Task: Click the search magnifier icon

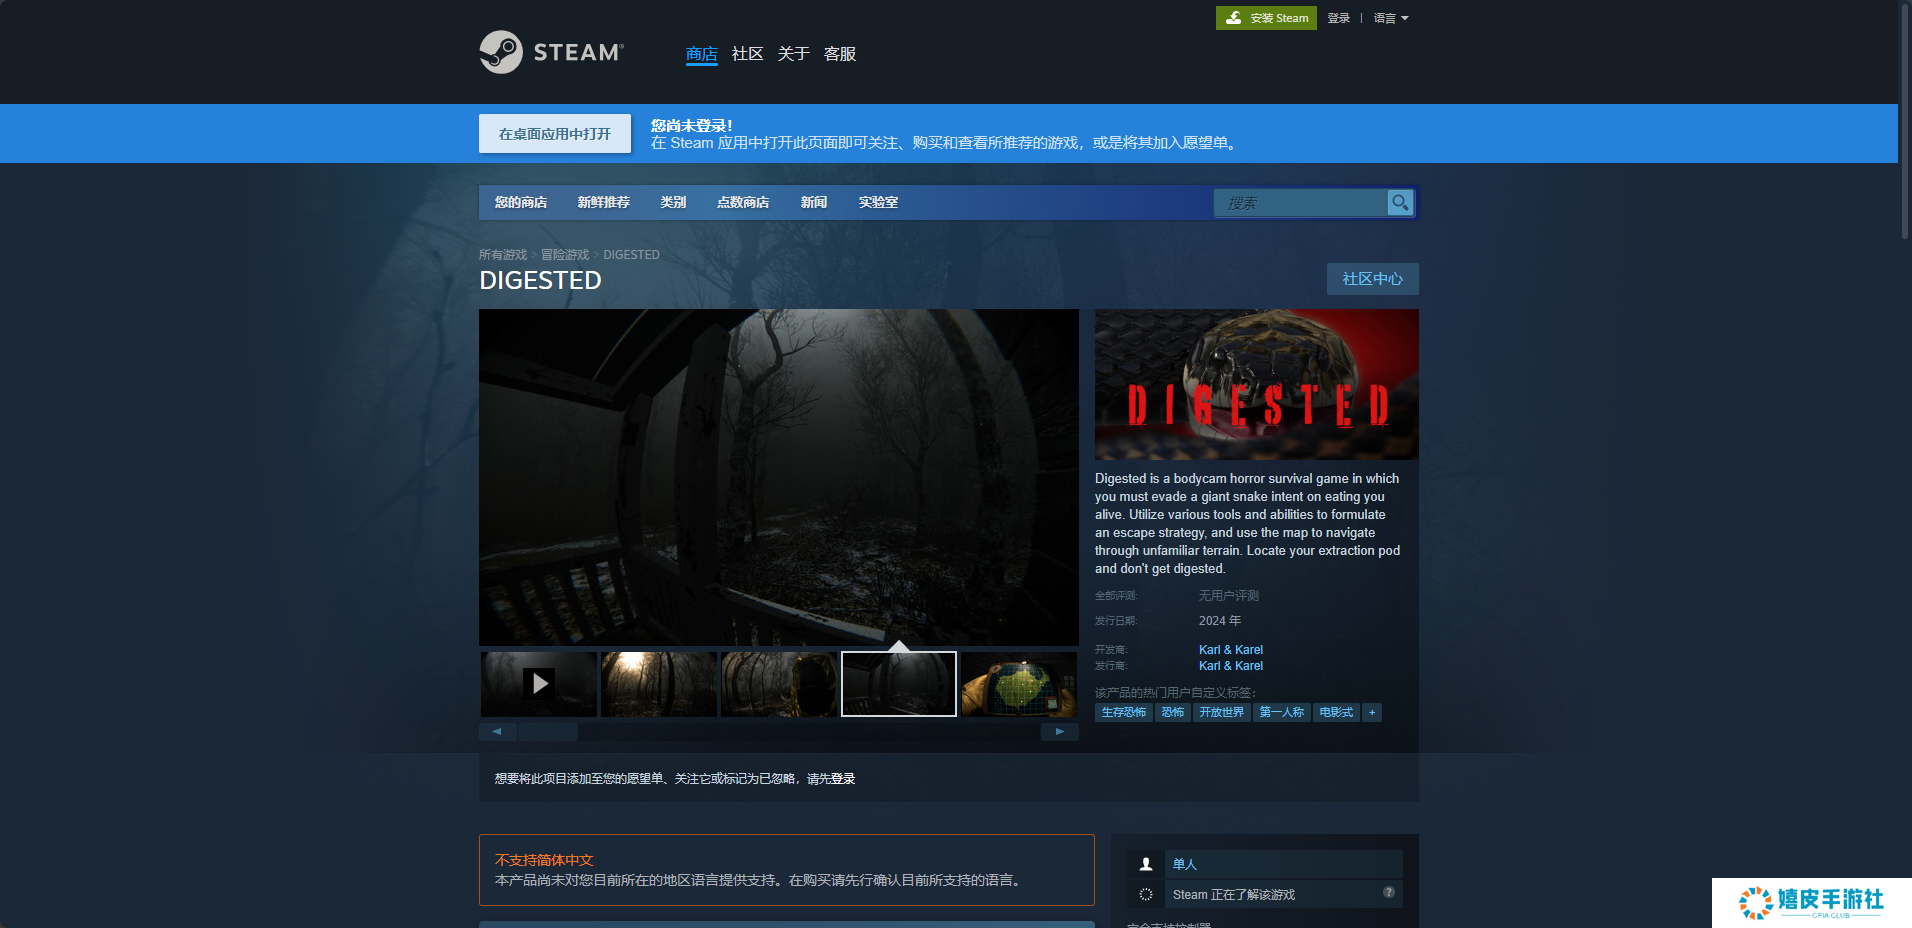Action: [1400, 203]
